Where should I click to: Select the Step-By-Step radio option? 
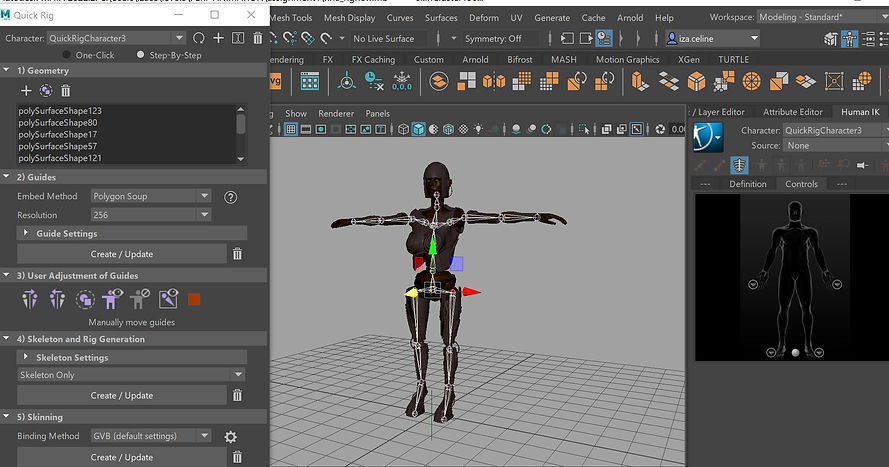[x=141, y=55]
